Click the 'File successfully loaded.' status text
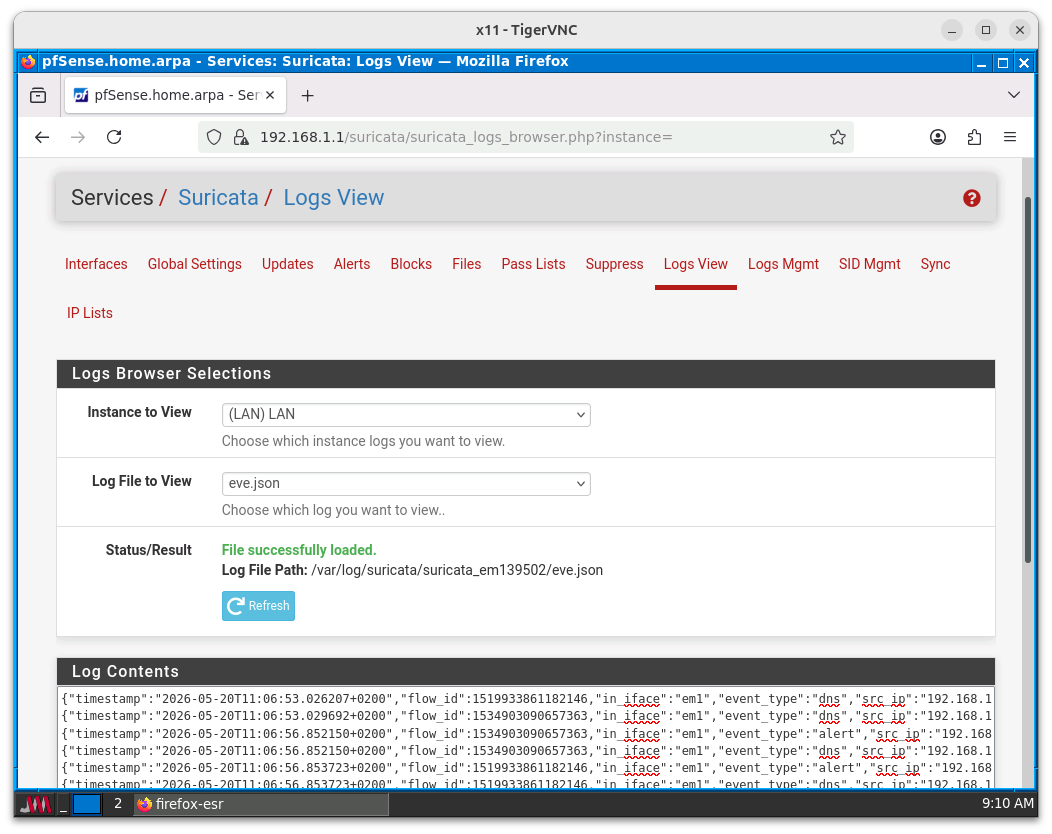This screenshot has width=1052, height=834. [299, 550]
